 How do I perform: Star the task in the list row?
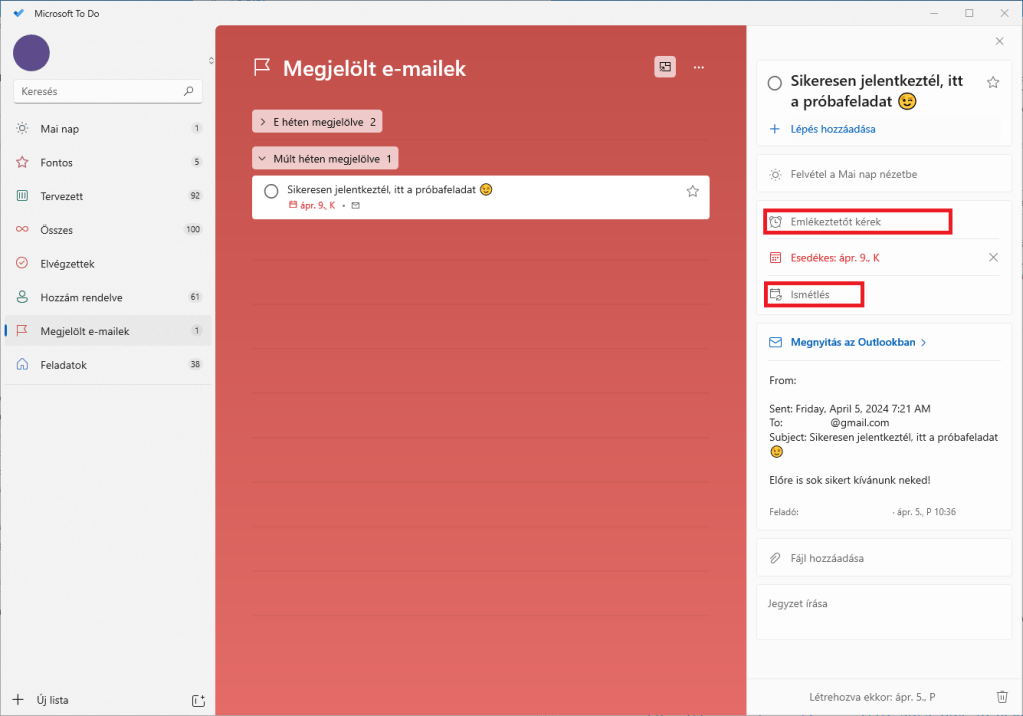pyautogui.click(x=692, y=191)
